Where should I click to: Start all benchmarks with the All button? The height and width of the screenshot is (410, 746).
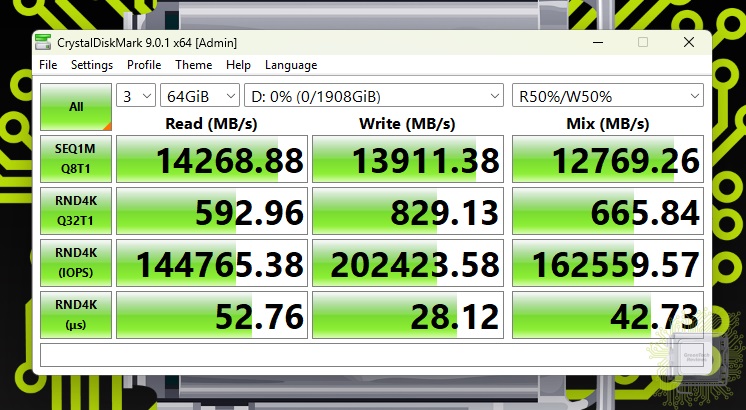(76, 107)
